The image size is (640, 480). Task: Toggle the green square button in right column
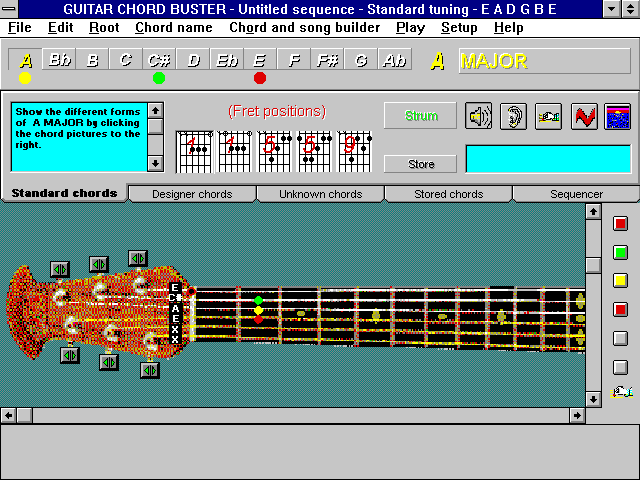[620, 252]
